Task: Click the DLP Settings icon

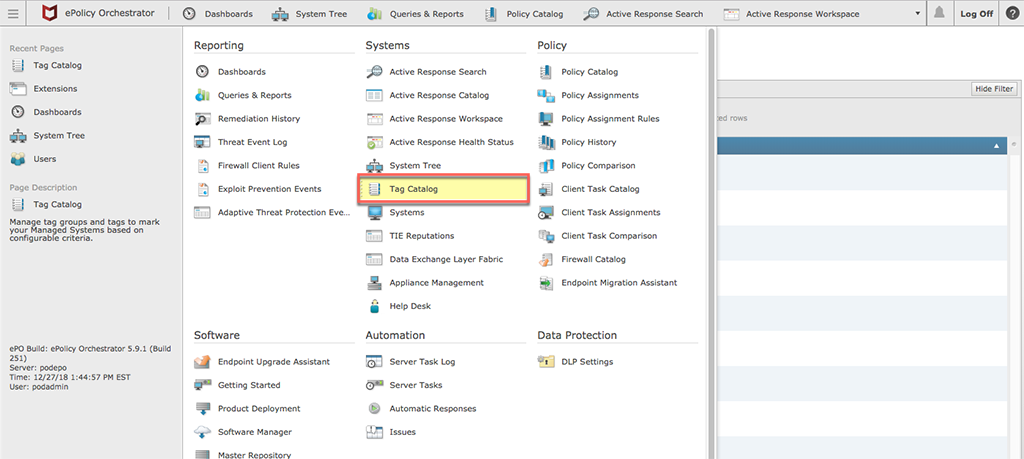Action: point(545,362)
